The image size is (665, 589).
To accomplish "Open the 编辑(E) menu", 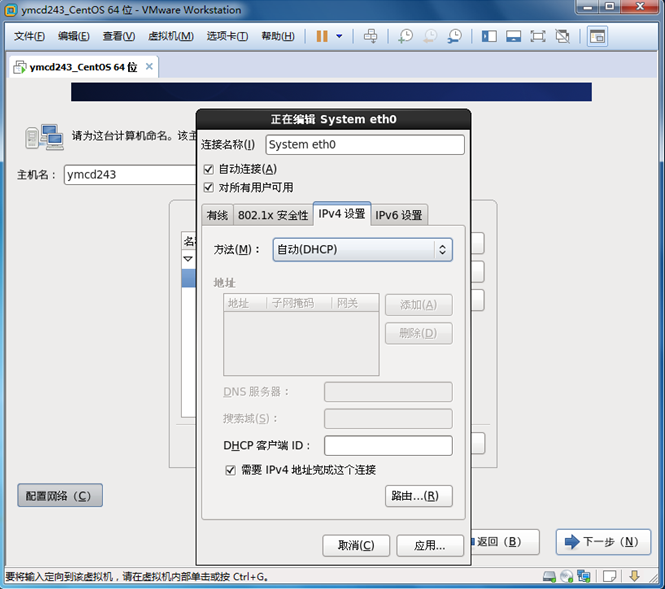I will [x=73, y=36].
